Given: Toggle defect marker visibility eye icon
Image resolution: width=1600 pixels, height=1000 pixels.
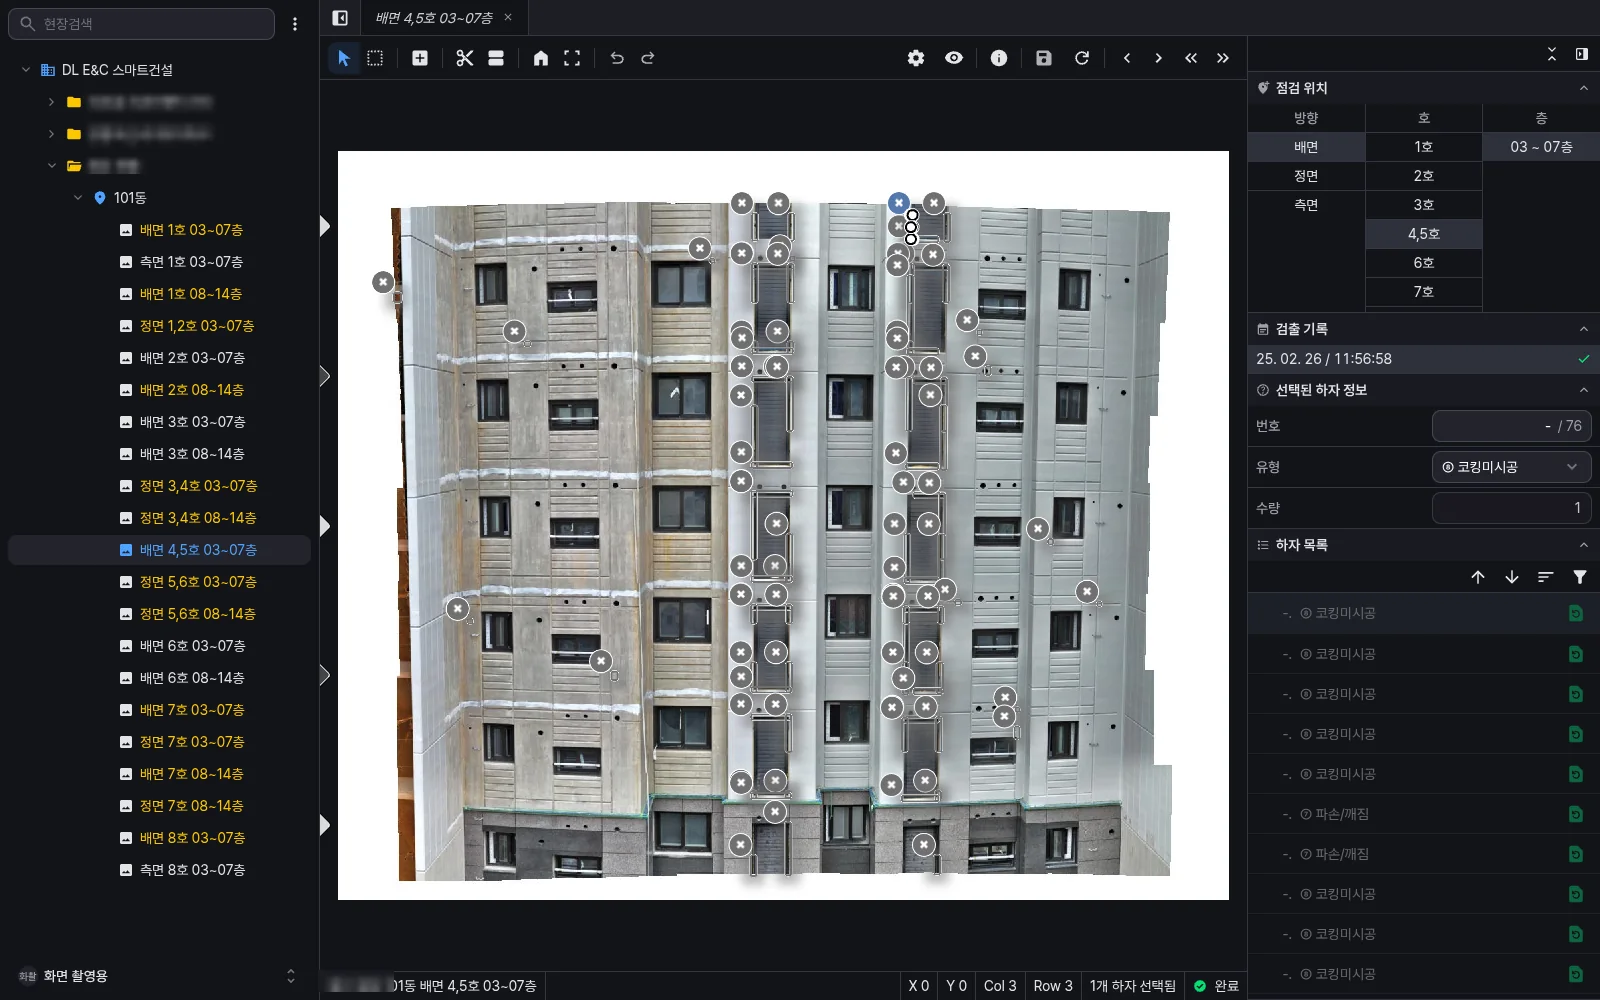Looking at the screenshot, I should (x=954, y=58).
